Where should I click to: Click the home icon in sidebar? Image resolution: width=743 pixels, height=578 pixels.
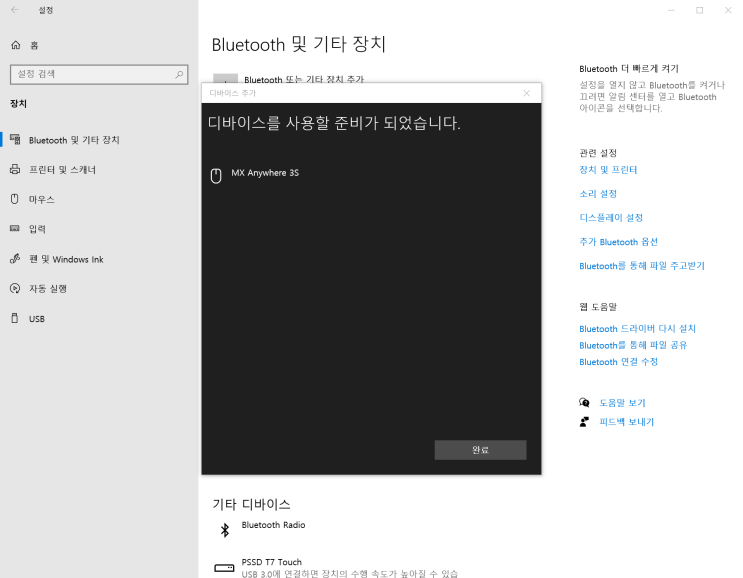(x=16, y=45)
